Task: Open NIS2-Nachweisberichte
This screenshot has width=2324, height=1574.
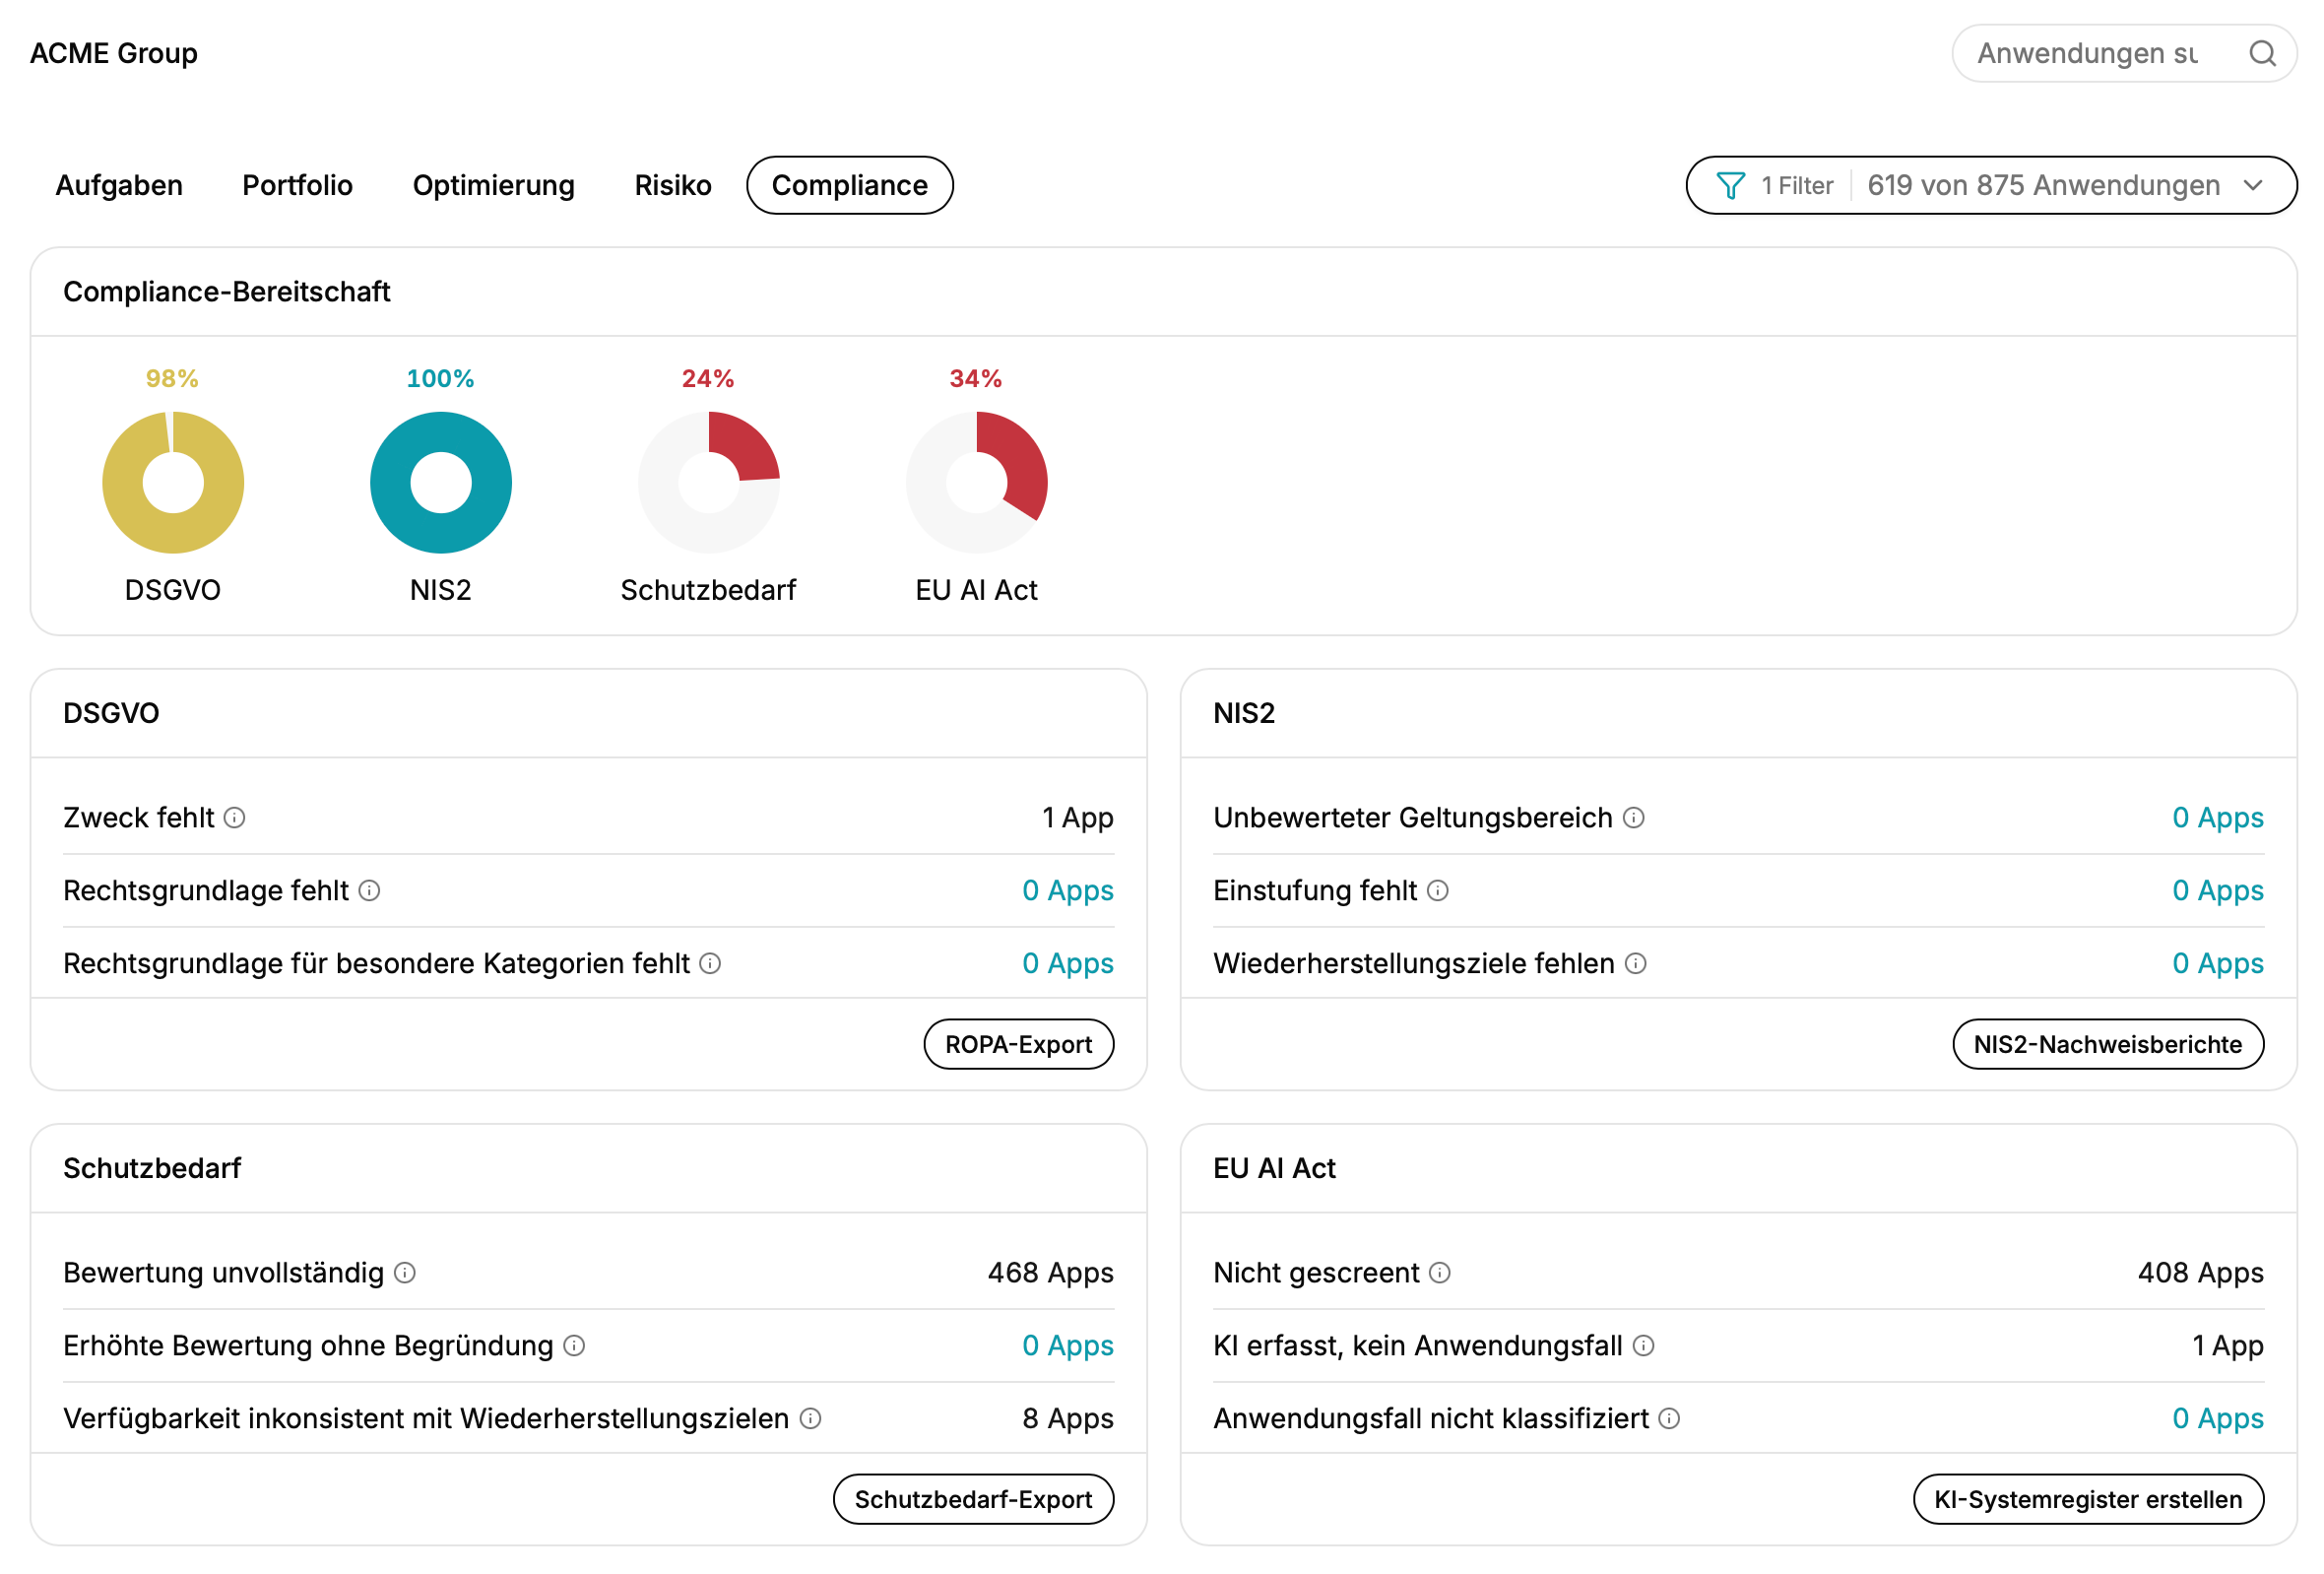Action: 2107,1044
